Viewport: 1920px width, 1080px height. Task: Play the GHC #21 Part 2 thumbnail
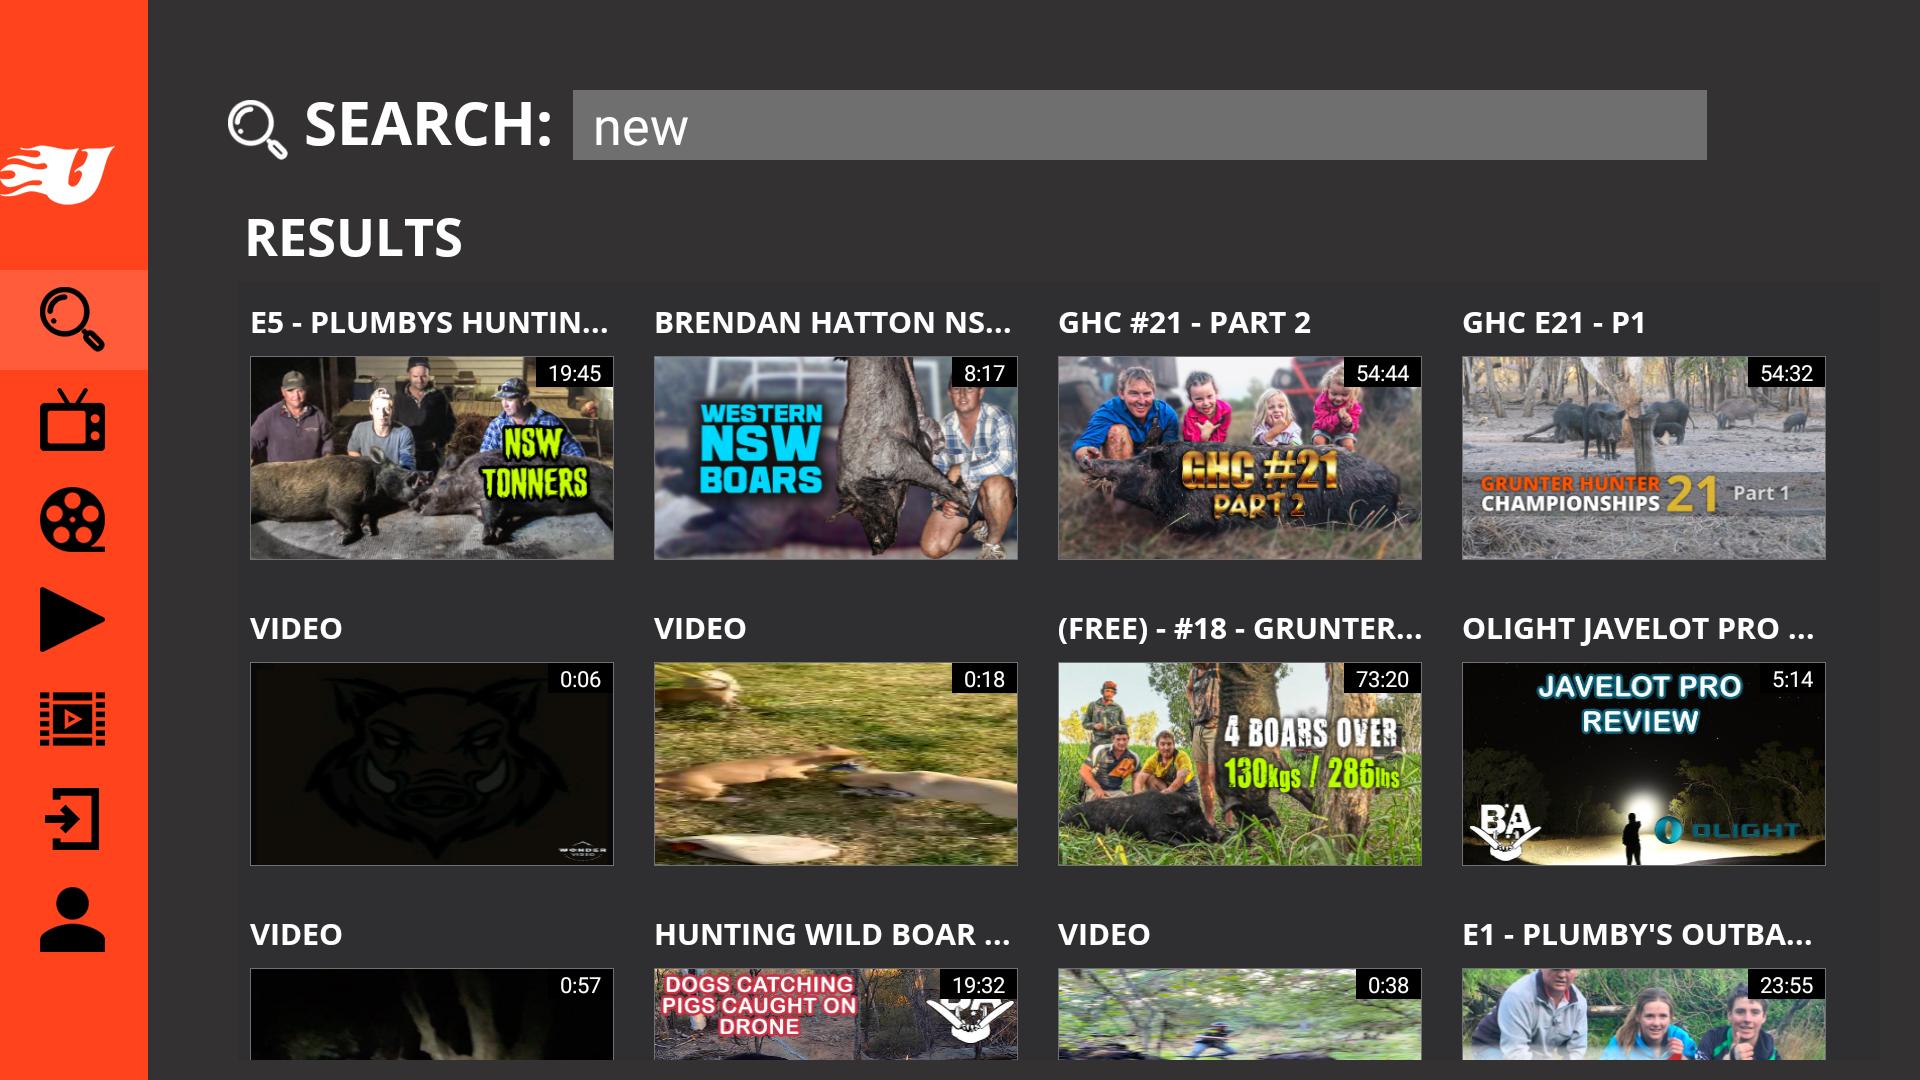[x=1240, y=458]
